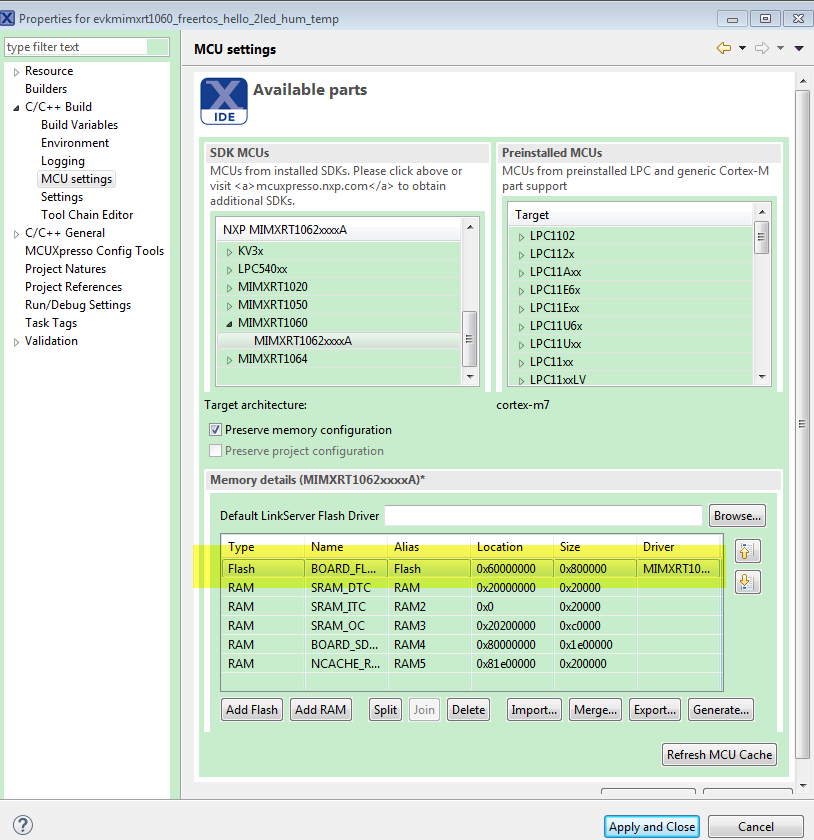Click Apply and Close button
Screen dimensions: 814x840
(x=652, y=827)
